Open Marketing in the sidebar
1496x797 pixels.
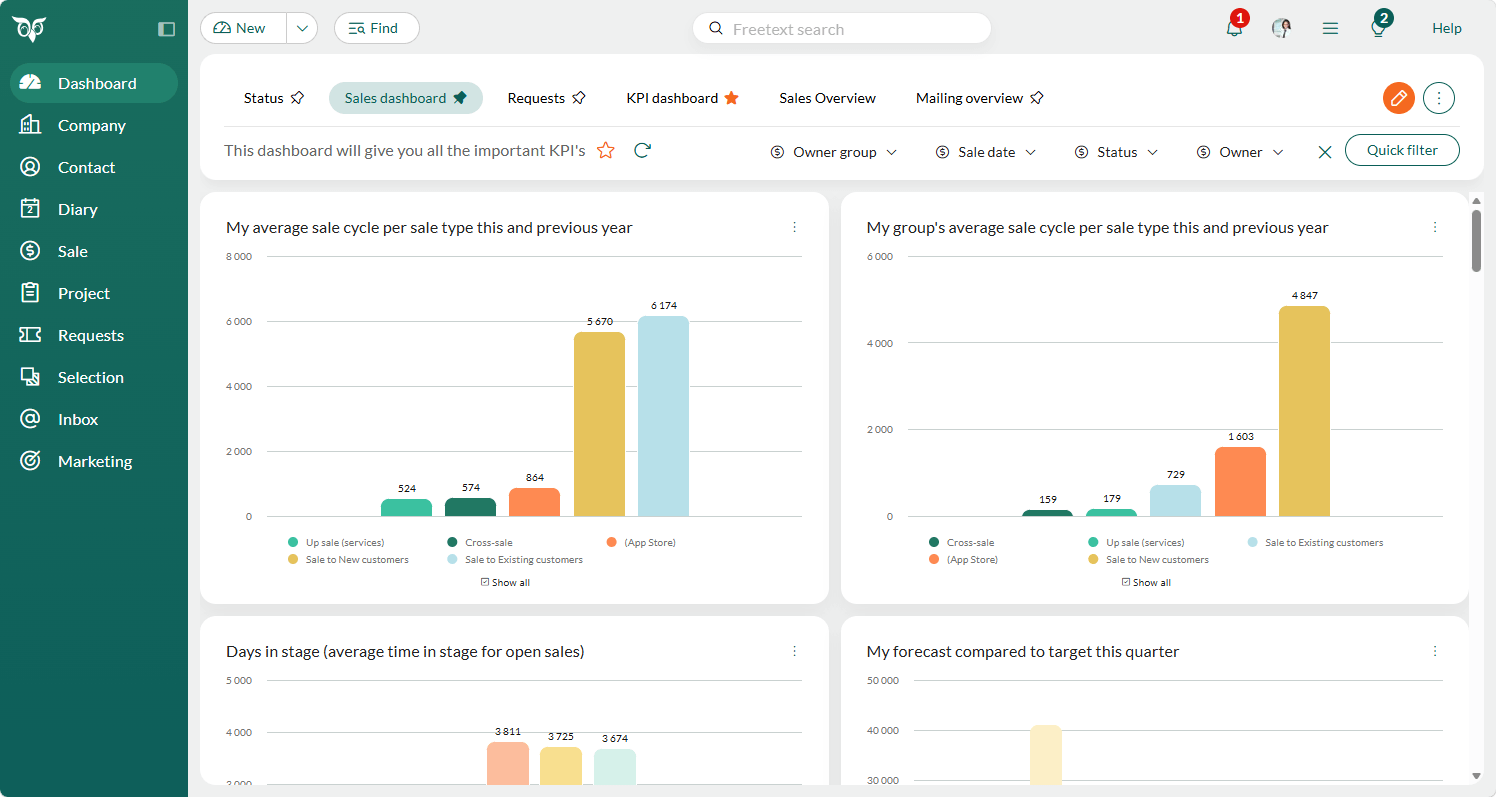94,461
